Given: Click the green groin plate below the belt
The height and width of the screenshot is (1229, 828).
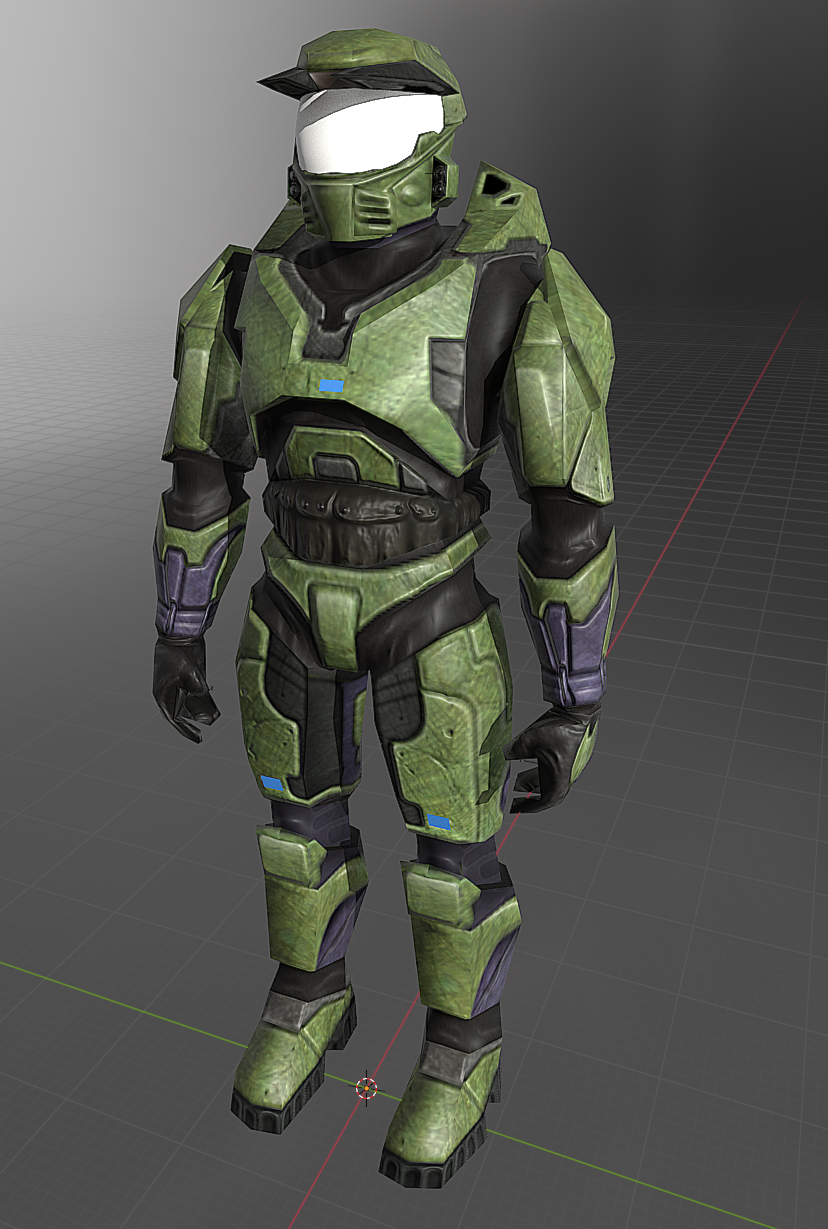Looking at the screenshot, I should click(x=335, y=600).
